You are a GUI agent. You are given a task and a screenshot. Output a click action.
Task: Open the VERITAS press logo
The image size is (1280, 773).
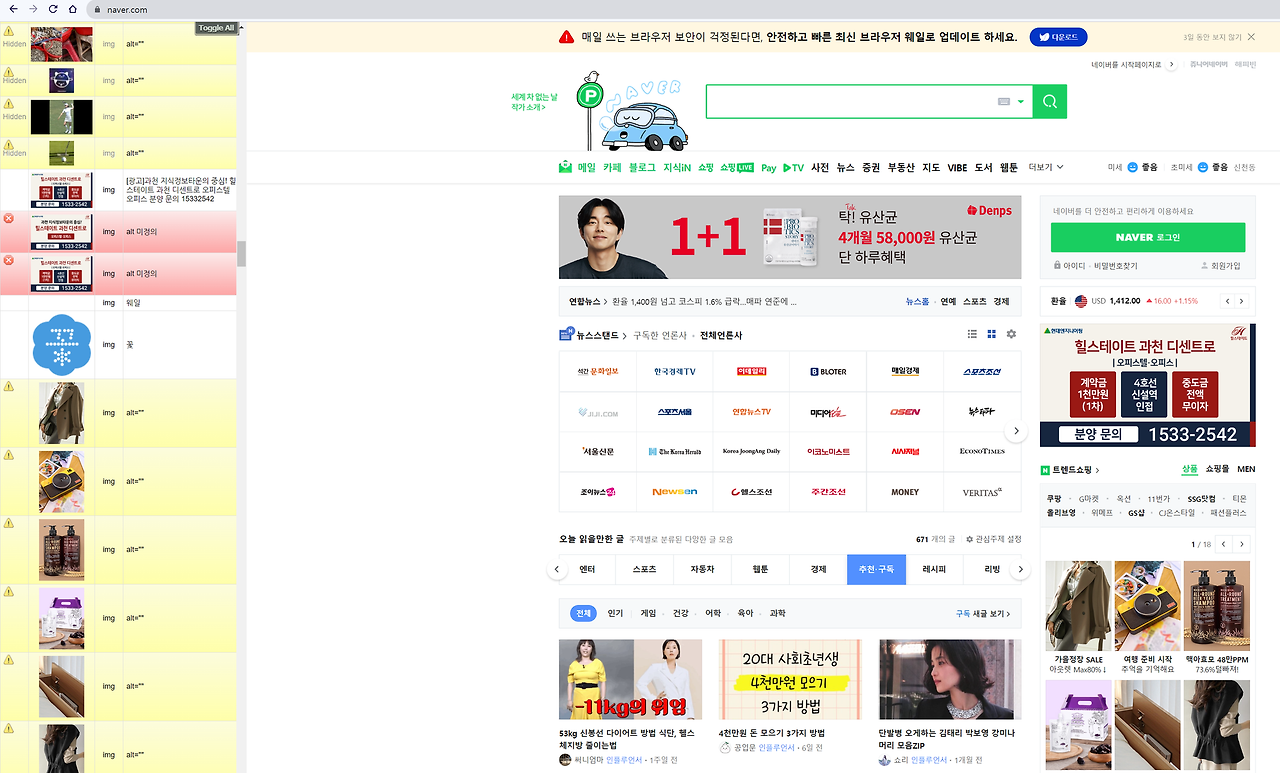coord(982,492)
